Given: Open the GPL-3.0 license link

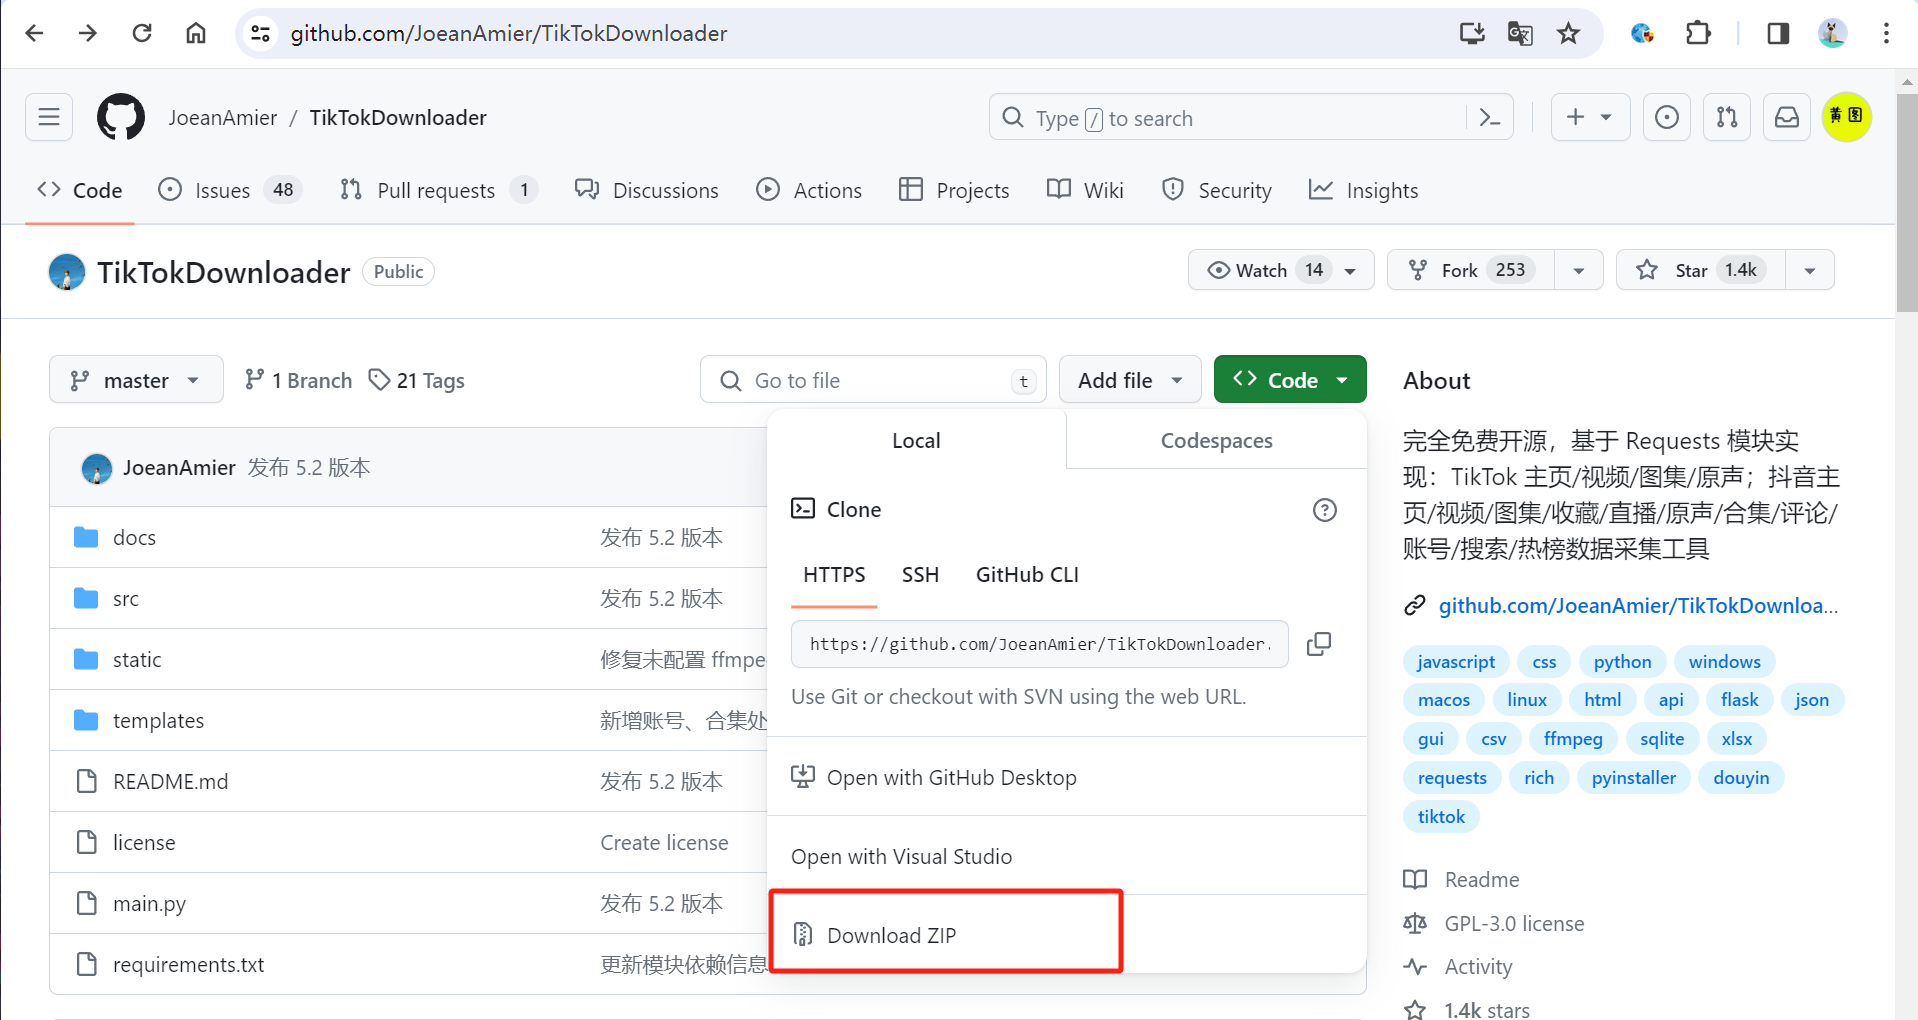Looking at the screenshot, I should tap(1514, 923).
